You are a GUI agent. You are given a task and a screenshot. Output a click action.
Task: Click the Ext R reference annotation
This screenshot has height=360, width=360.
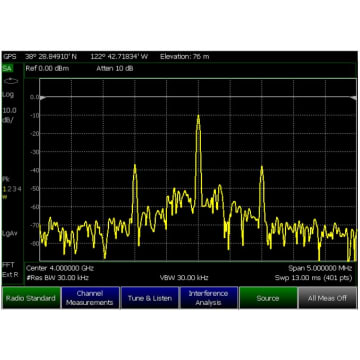point(10,274)
